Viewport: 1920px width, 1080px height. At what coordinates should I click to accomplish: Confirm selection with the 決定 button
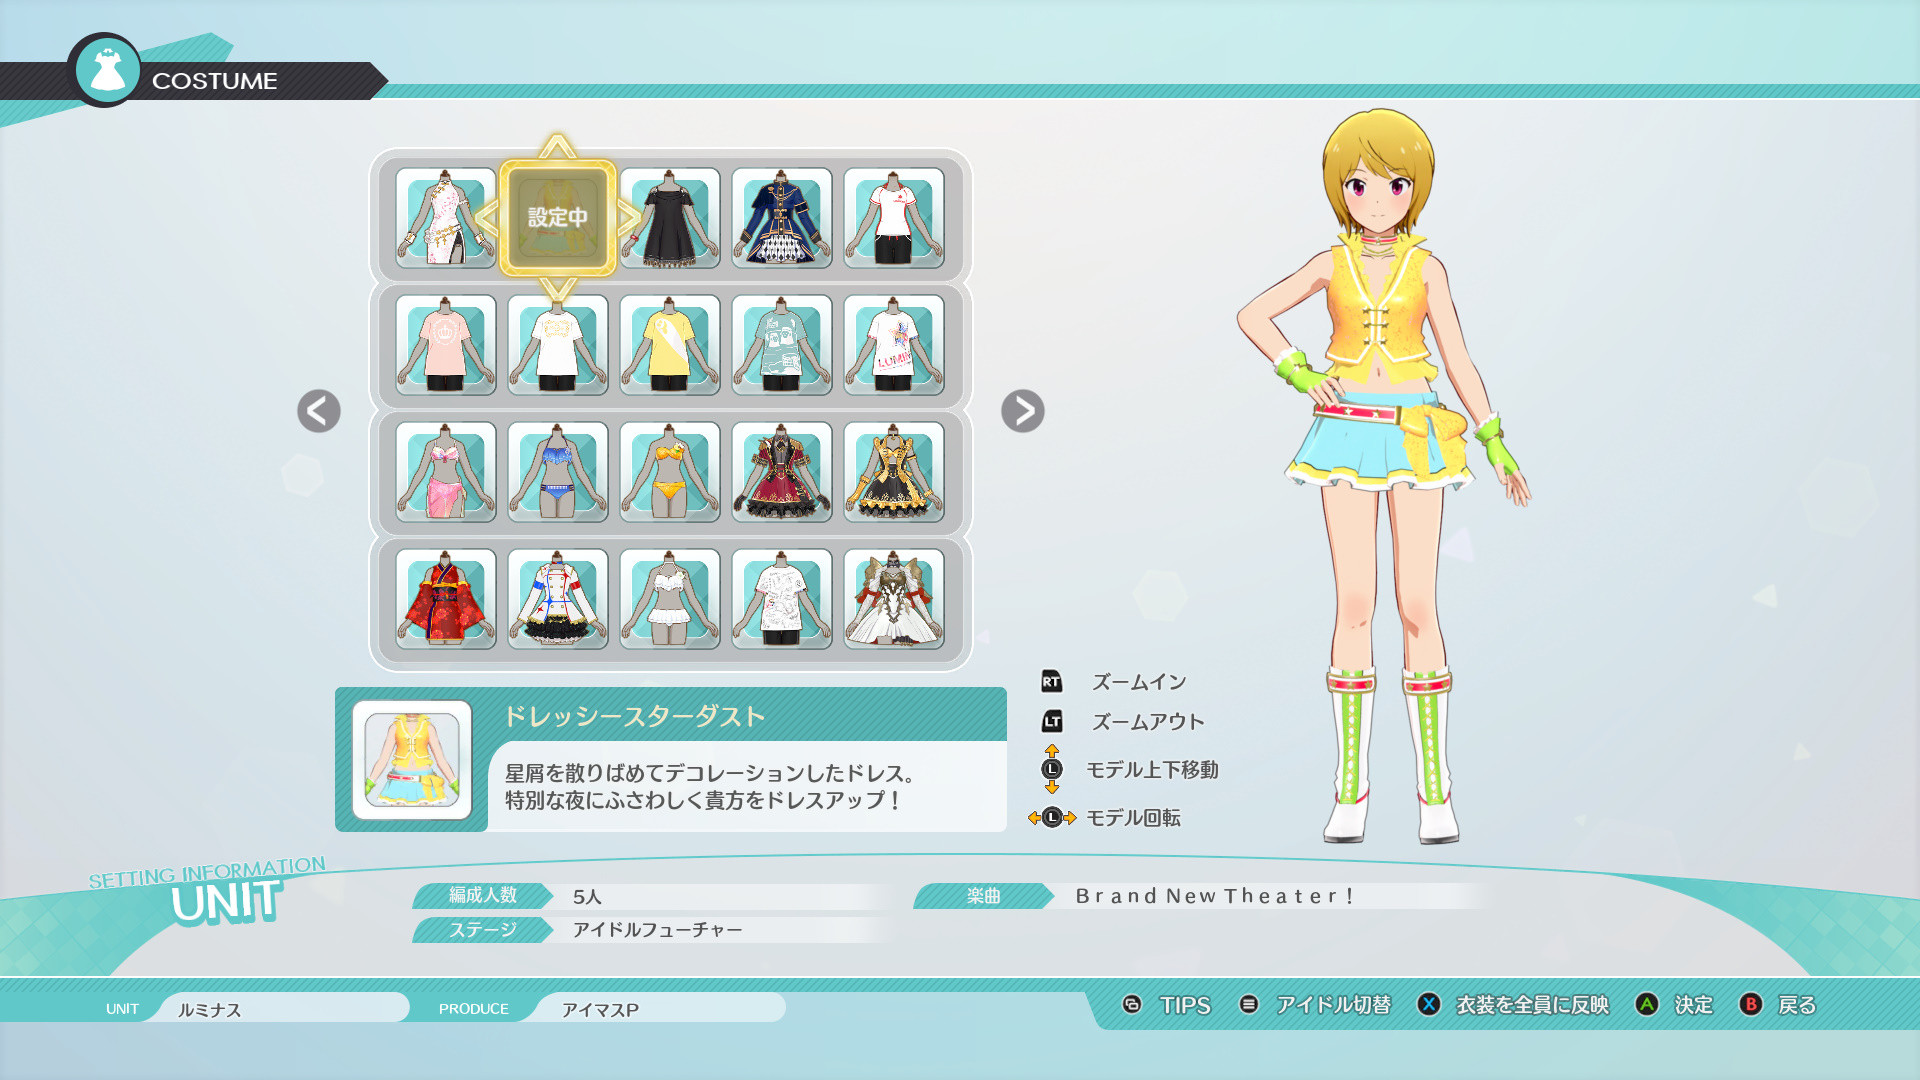(1692, 1006)
